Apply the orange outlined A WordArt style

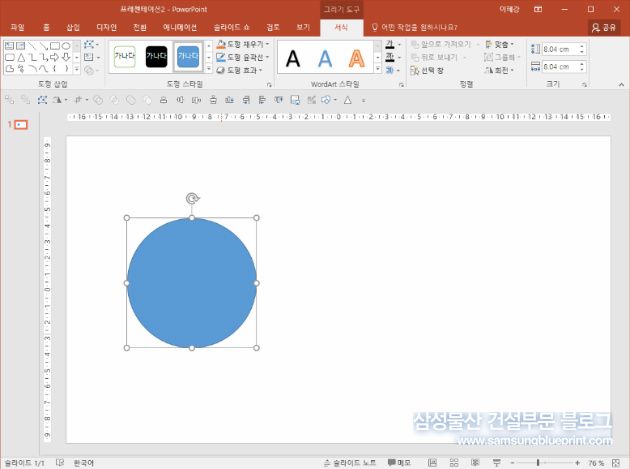[356, 59]
